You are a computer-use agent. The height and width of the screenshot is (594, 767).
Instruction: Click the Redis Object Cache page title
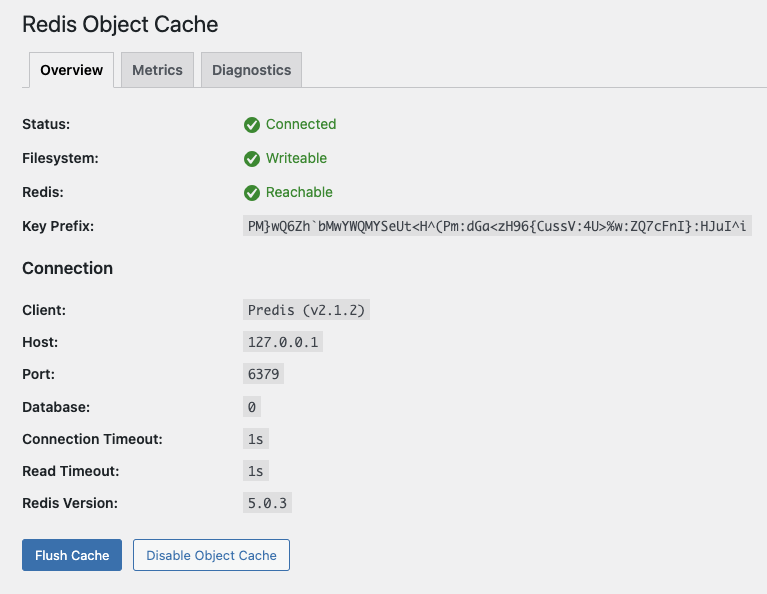point(120,24)
